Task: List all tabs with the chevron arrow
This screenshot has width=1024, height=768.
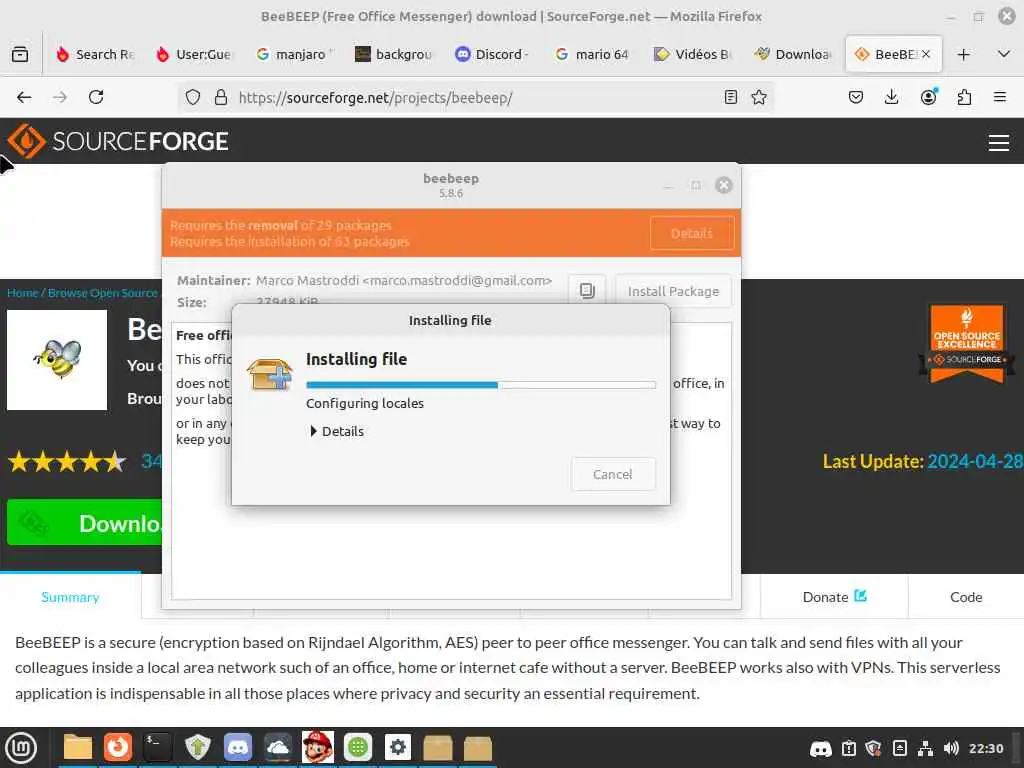Action: coord(1004,54)
